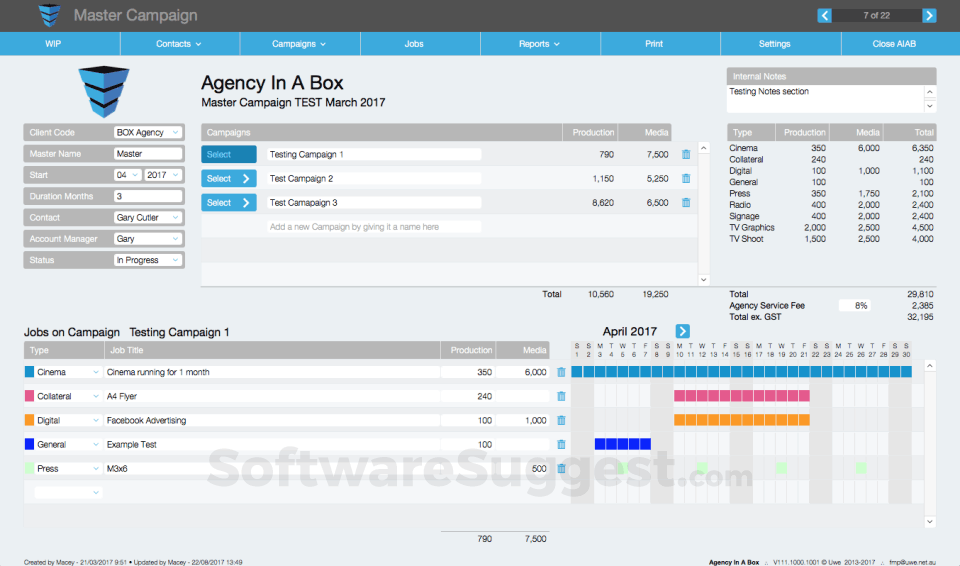Click the Press light green swatch
960x566 pixels.
29,469
